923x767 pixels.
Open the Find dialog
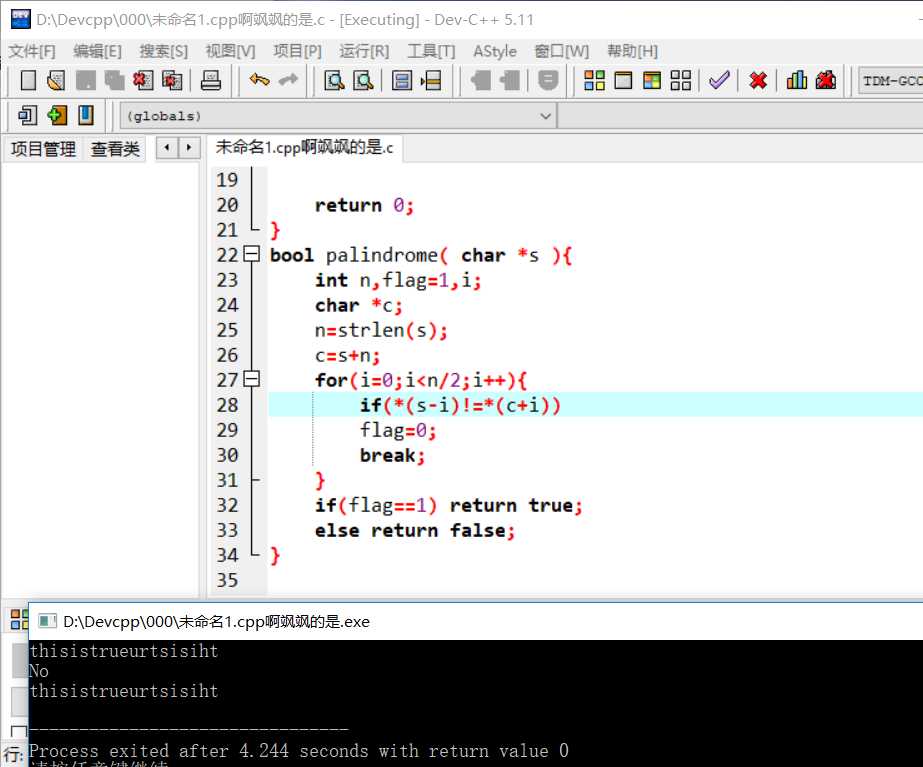tap(334, 80)
